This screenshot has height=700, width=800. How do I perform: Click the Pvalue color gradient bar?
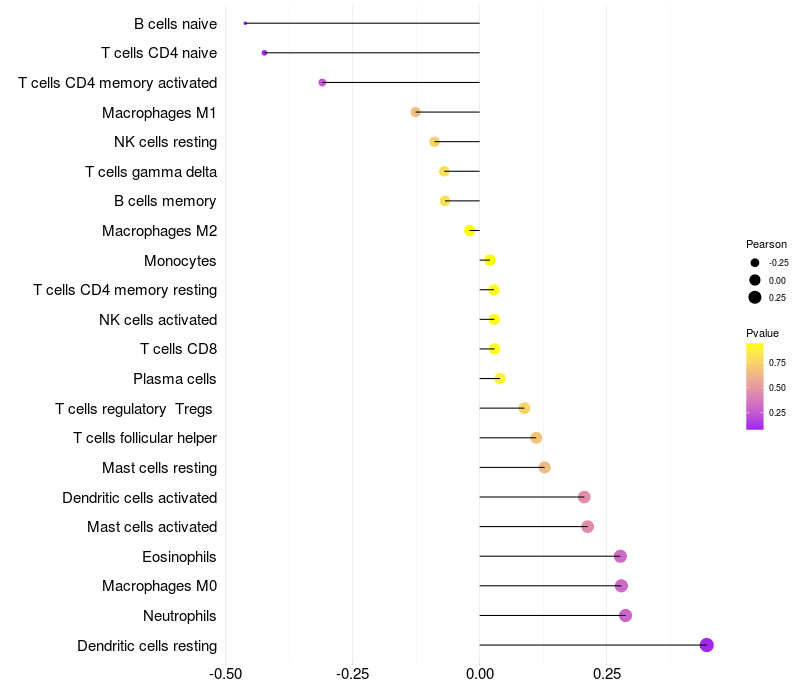pos(755,386)
